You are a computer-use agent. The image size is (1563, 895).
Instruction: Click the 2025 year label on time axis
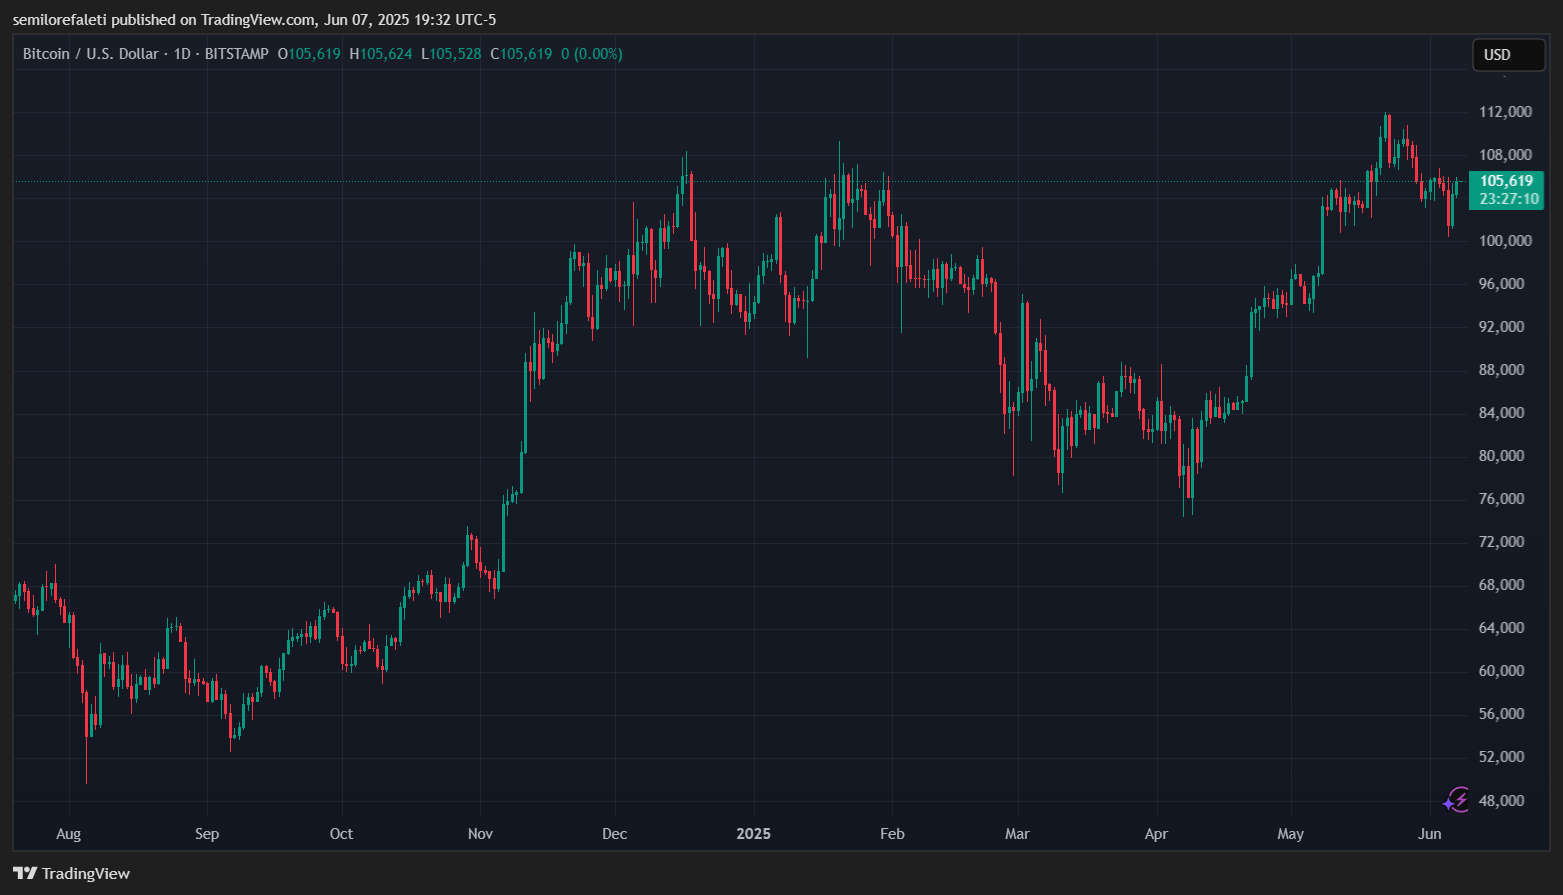click(x=753, y=834)
